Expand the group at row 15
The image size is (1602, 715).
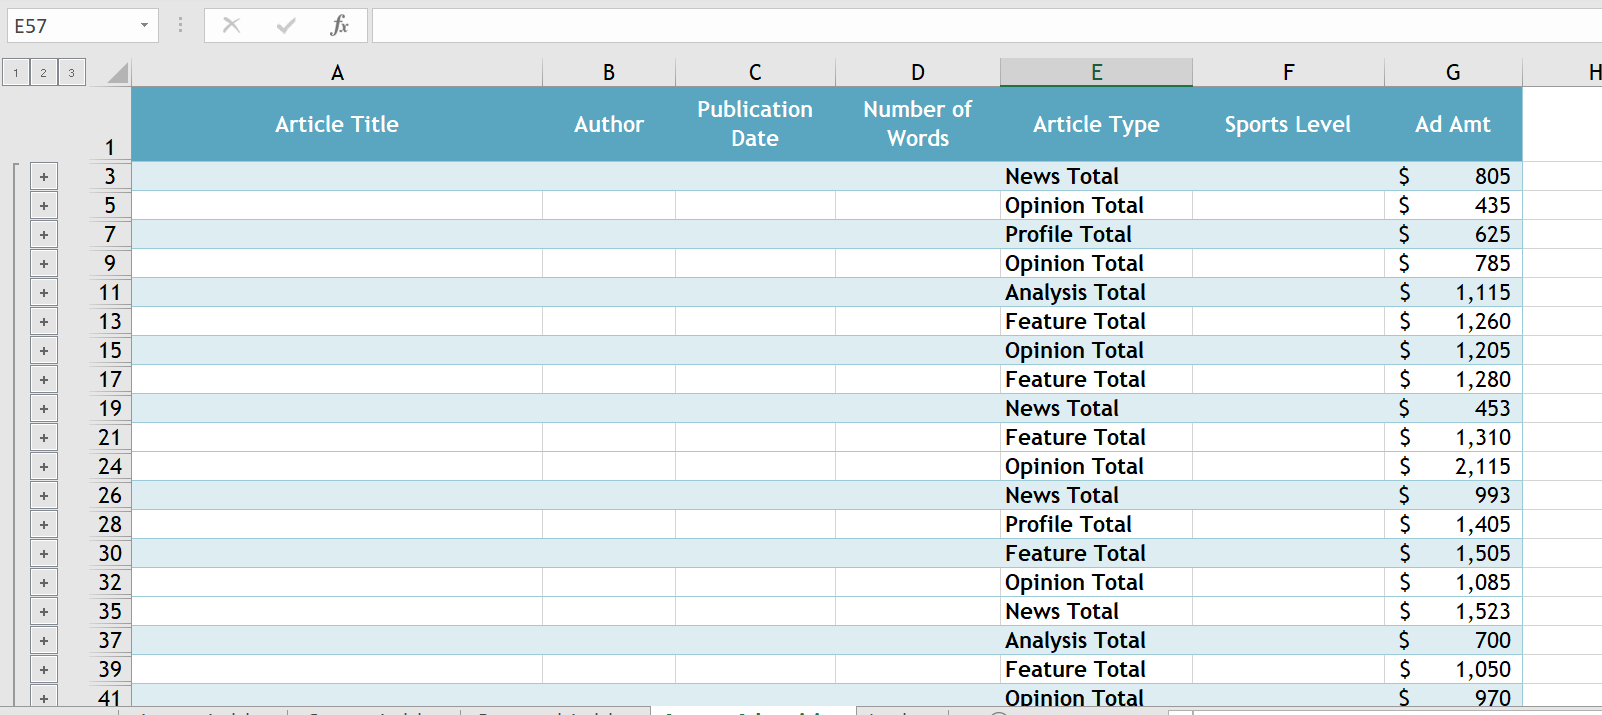tap(44, 351)
